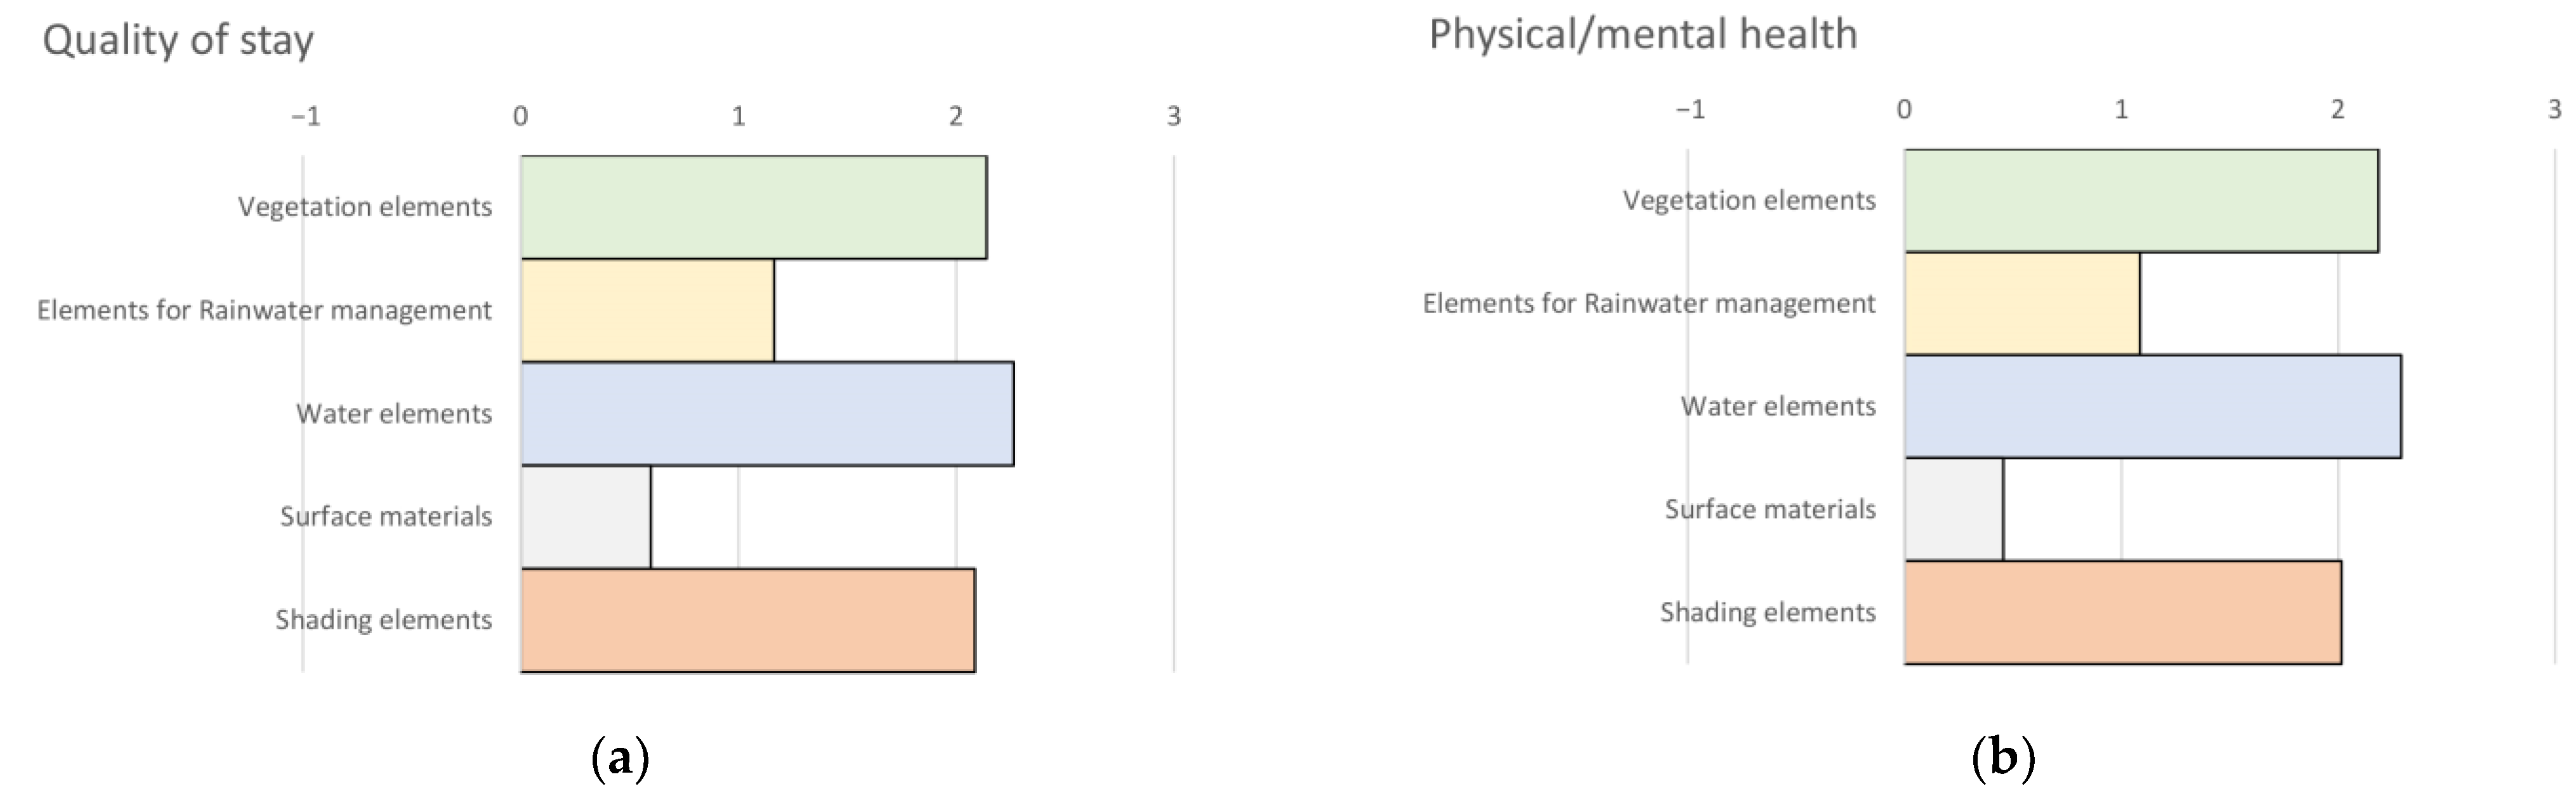The width and height of the screenshot is (2576, 805).
Task: Select the yellow Rainwater bar in Physical/mental health chart
Action: point(2021,304)
